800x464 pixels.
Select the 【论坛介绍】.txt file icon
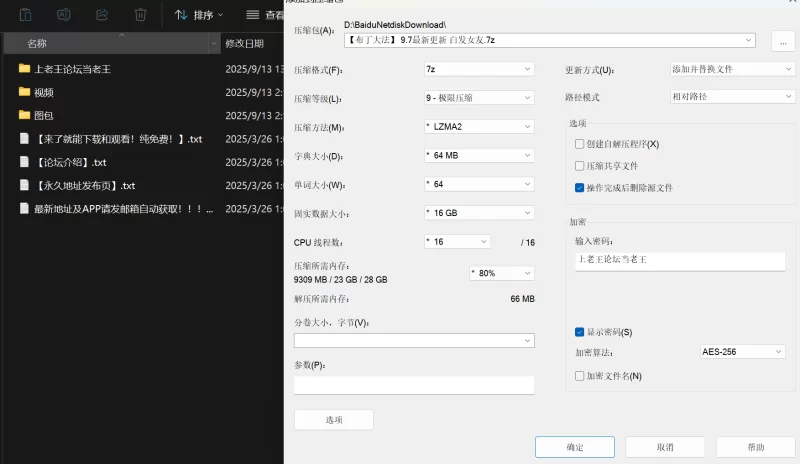[24, 162]
